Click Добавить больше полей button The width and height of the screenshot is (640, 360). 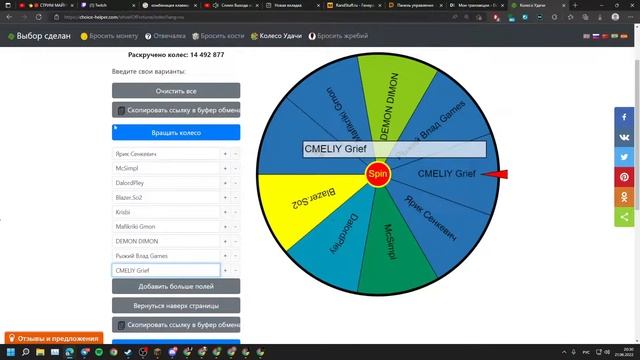point(176,287)
